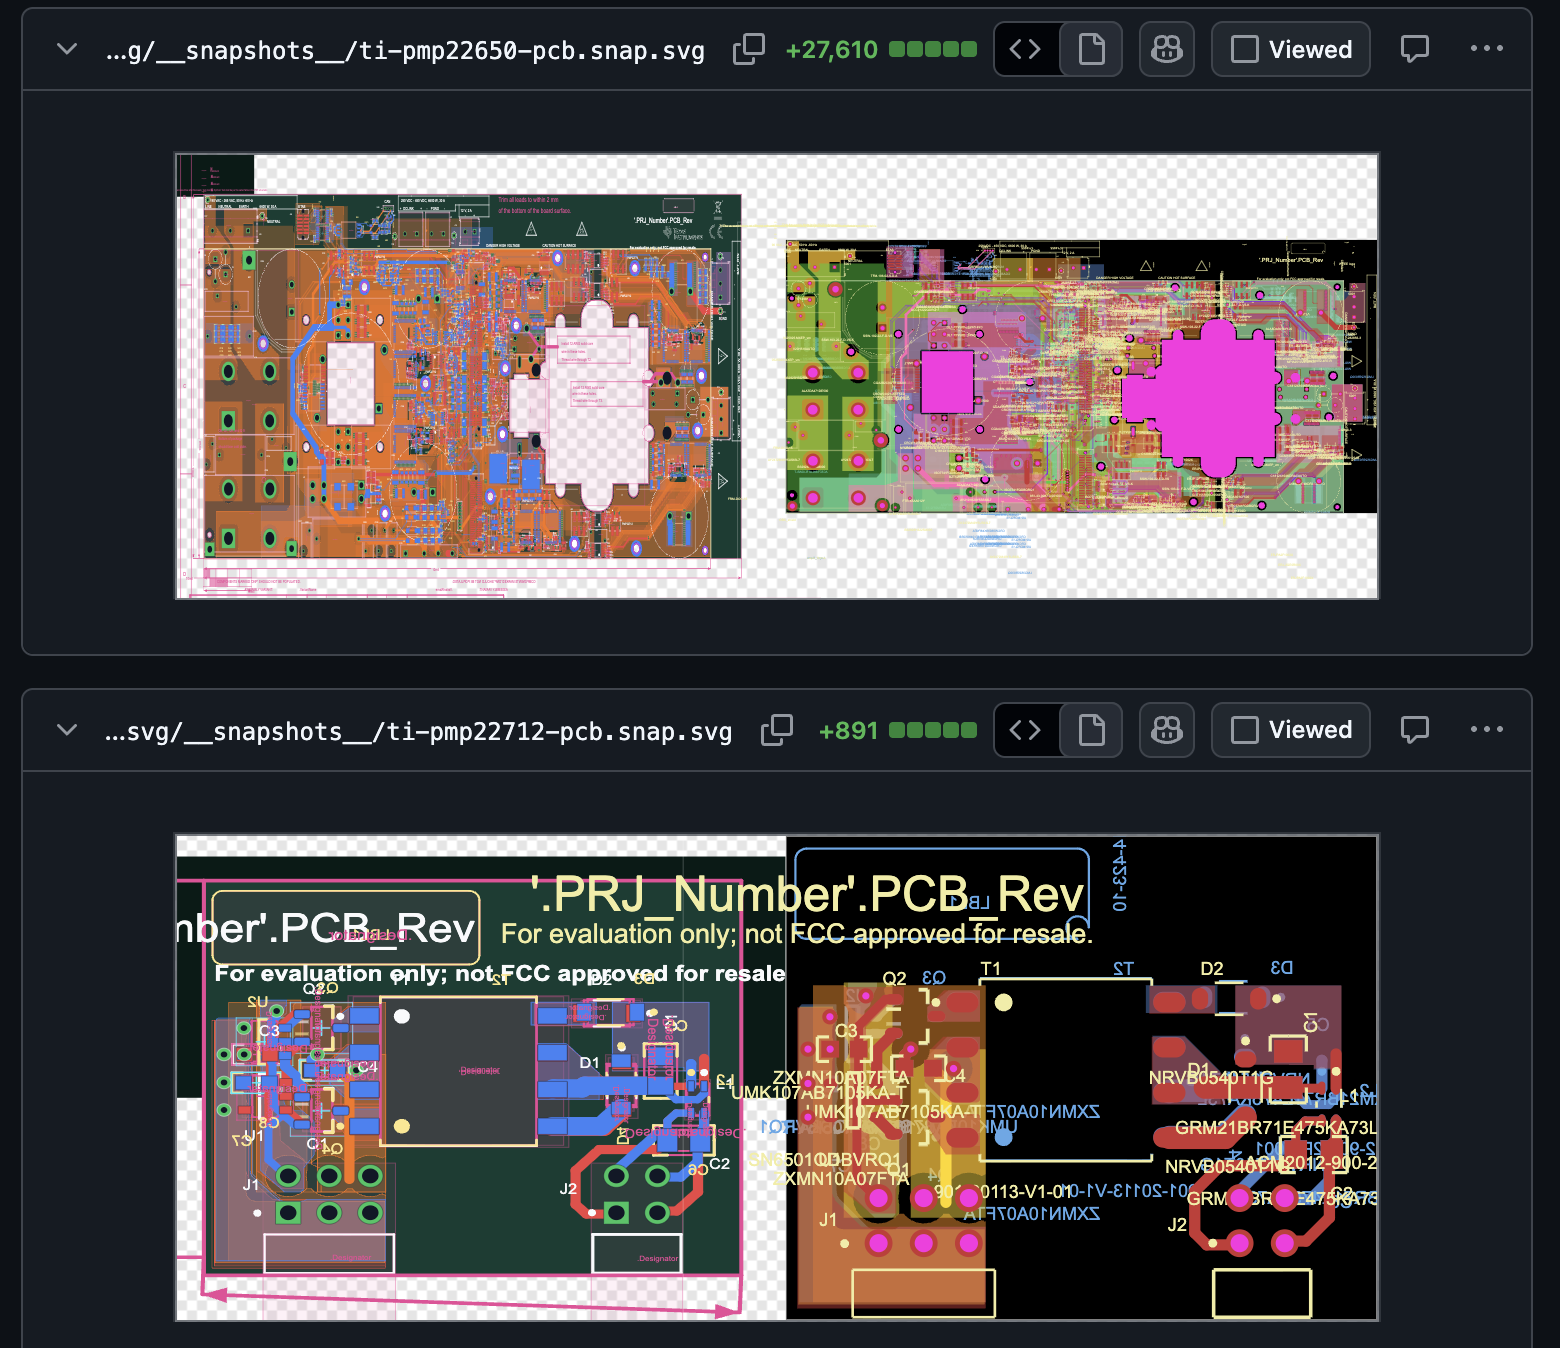Switch to rich diff view for ti-pmp22712
1560x1348 pixels.
coord(1091,730)
